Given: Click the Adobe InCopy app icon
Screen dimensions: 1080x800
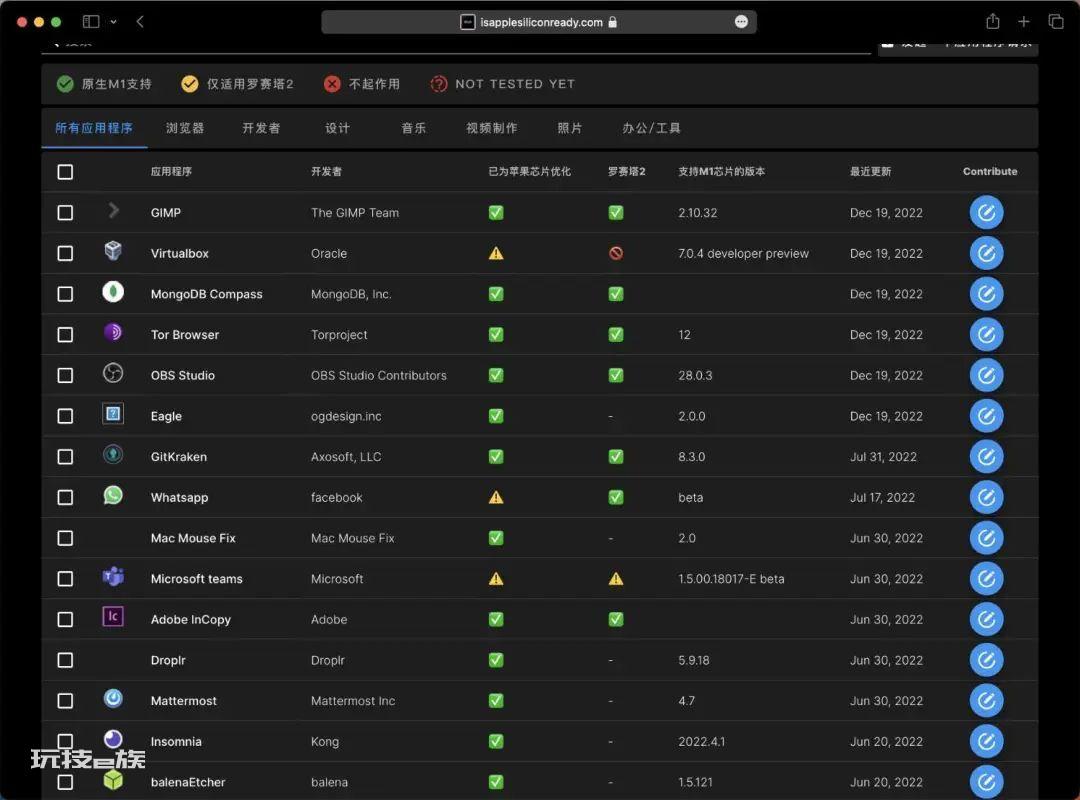Looking at the screenshot, I should (x=113, y=616).
